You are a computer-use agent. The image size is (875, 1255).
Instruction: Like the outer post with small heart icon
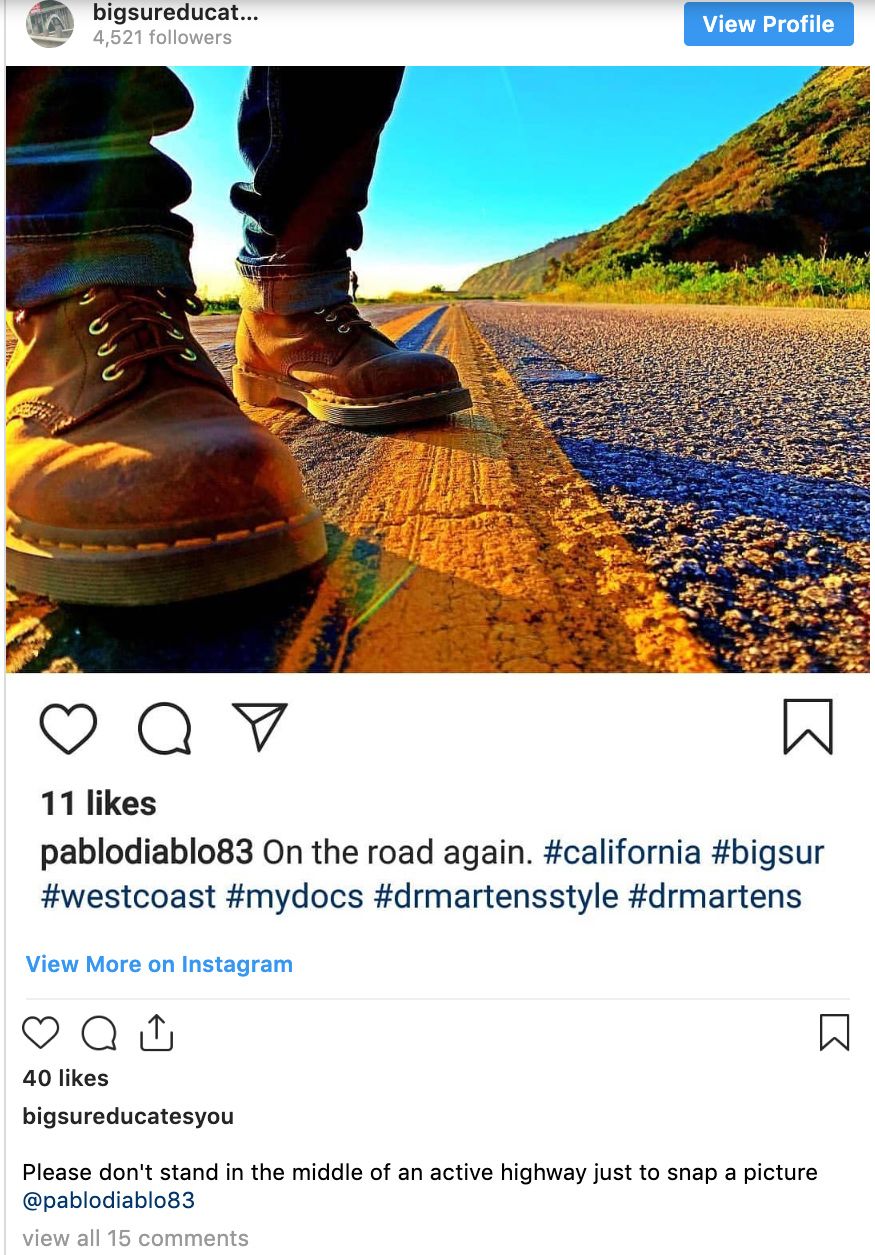pyautogui.click(x=41, y=1032)
